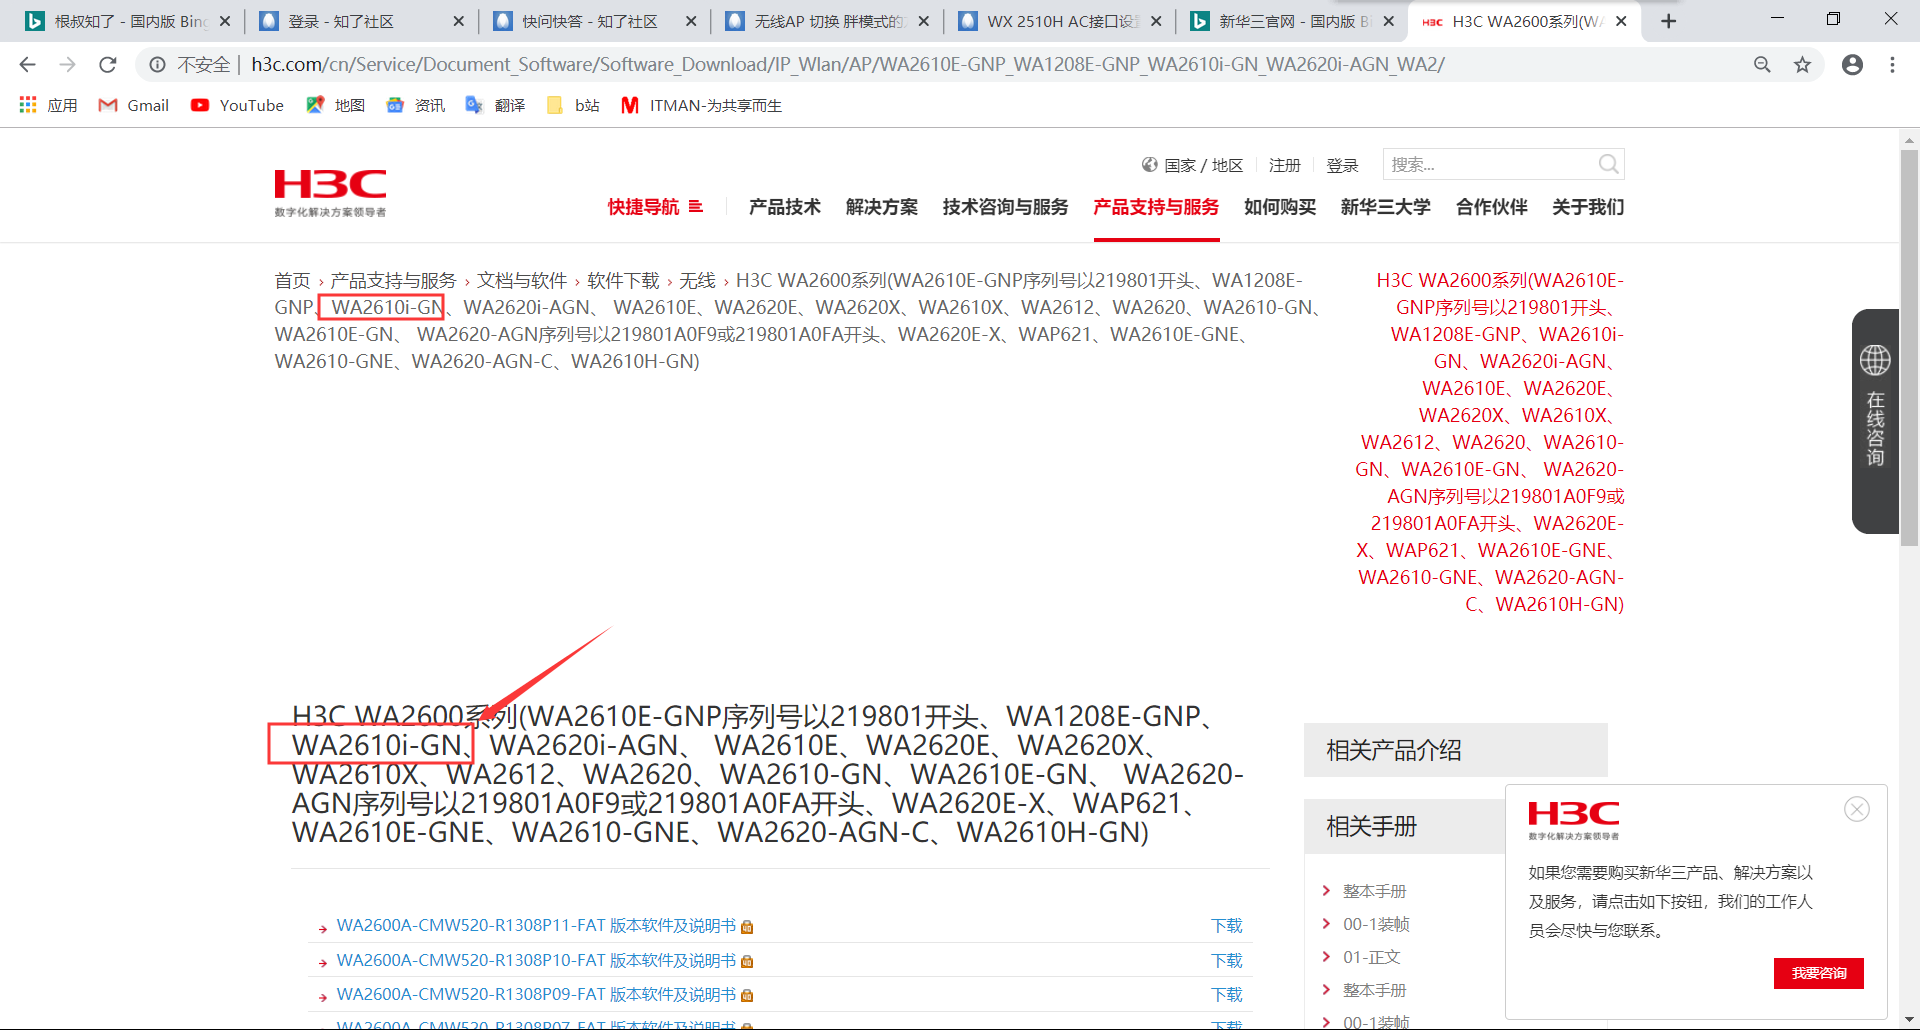Click the page vertical scrollbar thumb
Image resolution: width=1920 pixels, height=1030 pixels.
pyautogui.click(x=1908, y=347)
